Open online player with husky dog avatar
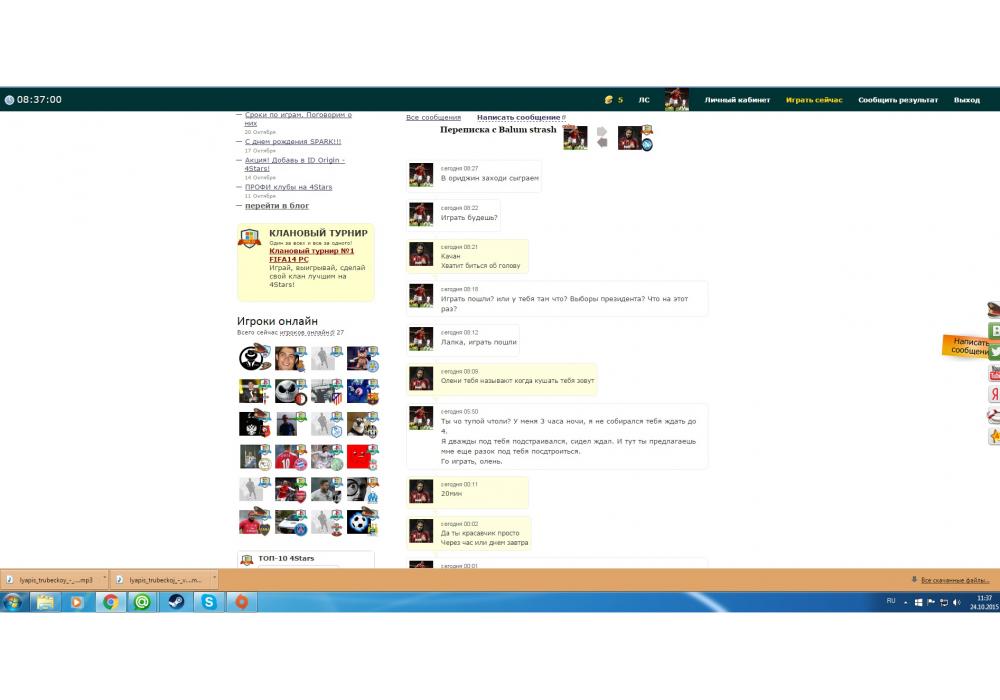 (x=358, y=424)
